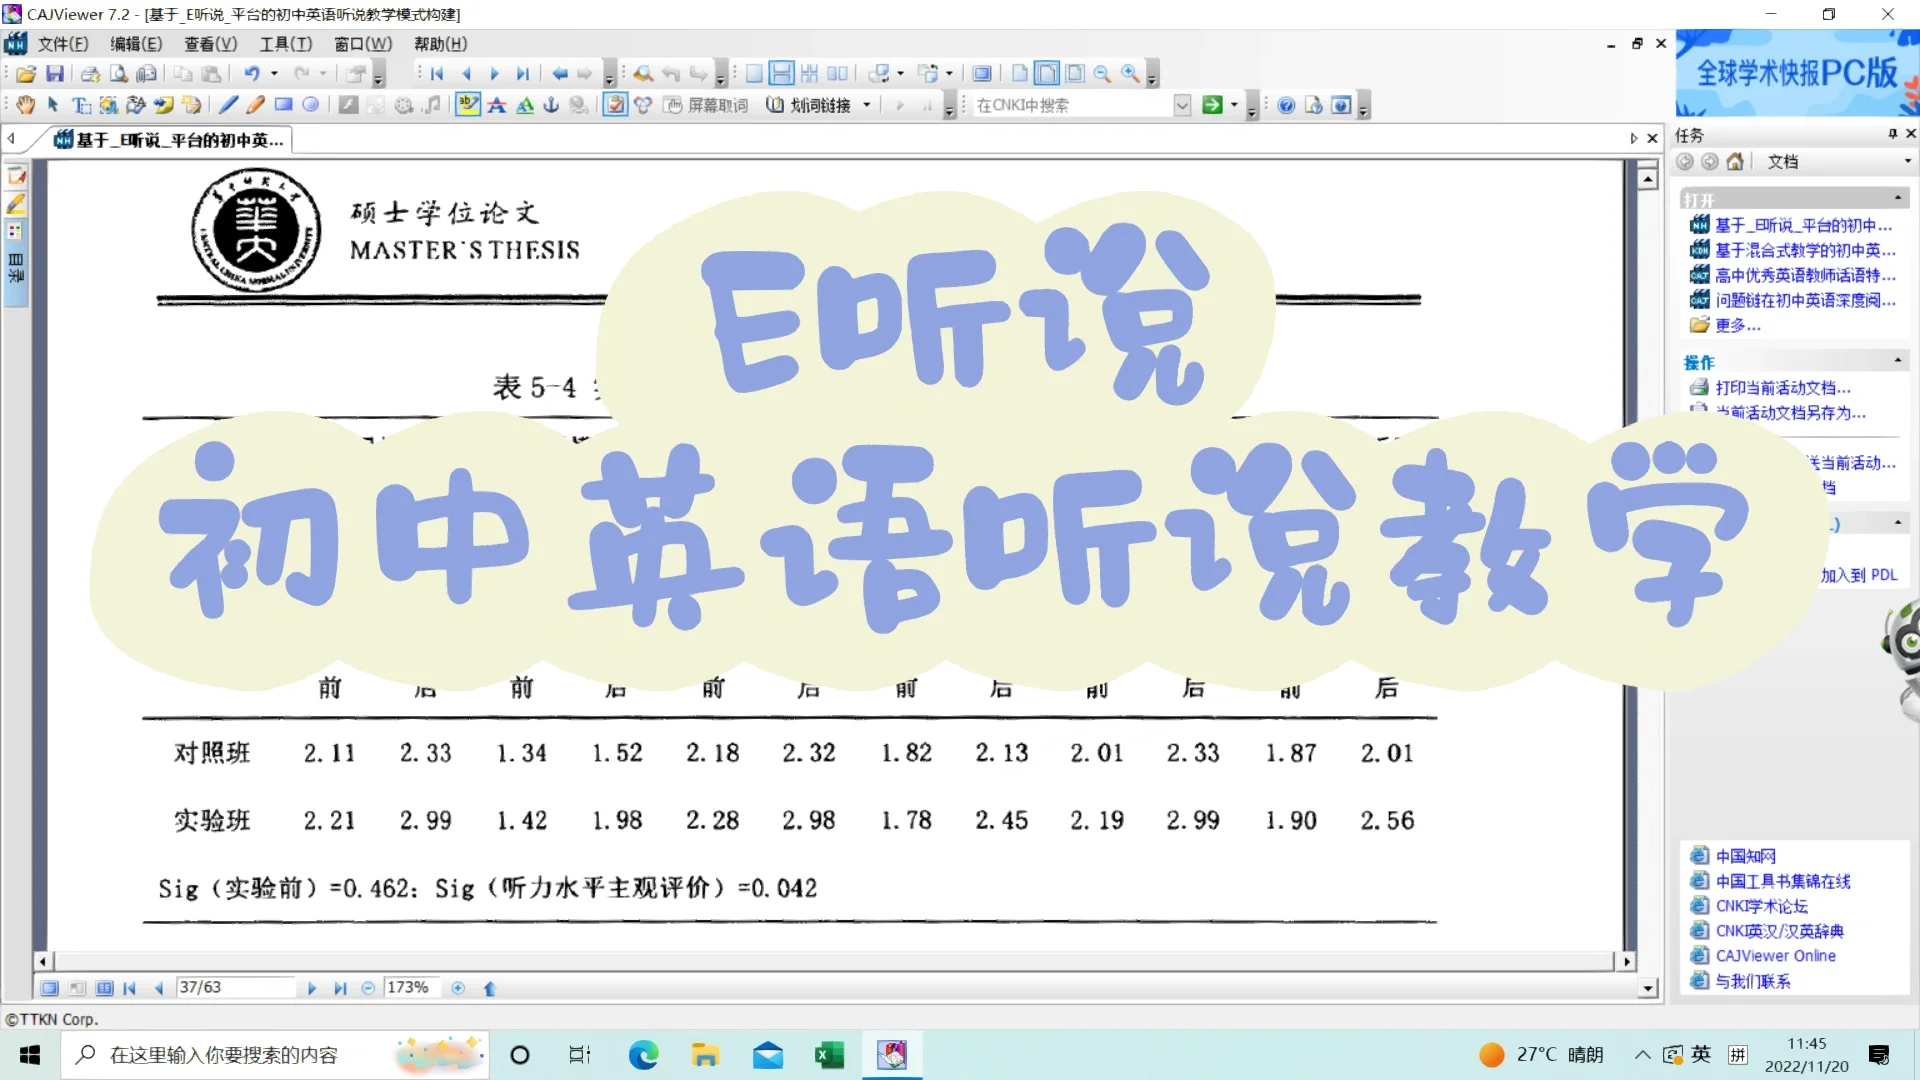
Task: Click the status bar zoom out minus icon
Action: (368, 988)
